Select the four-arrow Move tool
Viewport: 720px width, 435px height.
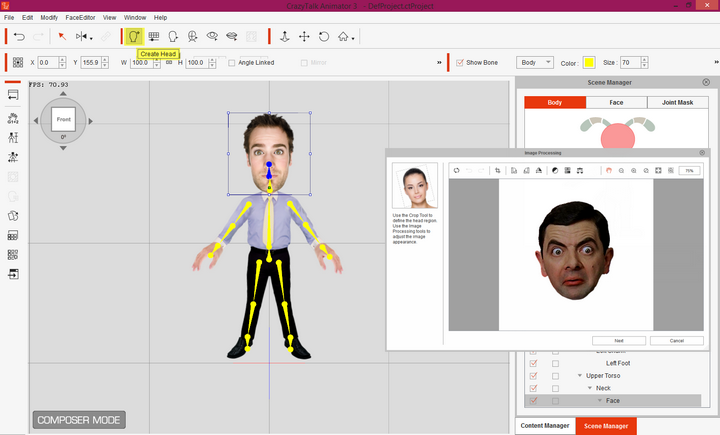[304, 37]
